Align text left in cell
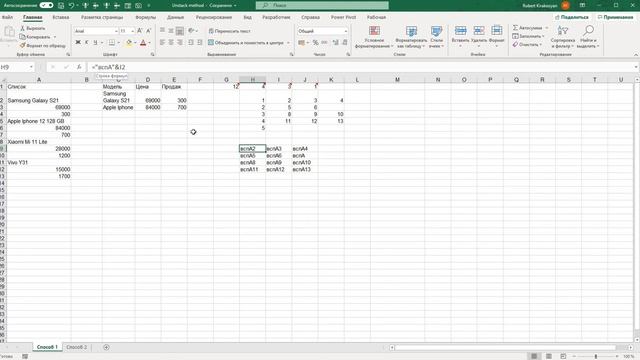This screenshot has height=360, width=640. pos(162,42)
